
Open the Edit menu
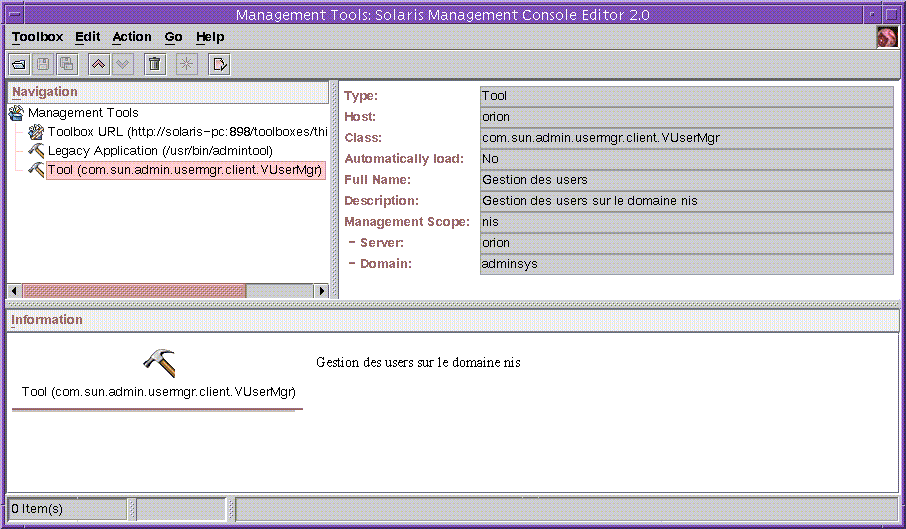point(88,37)
